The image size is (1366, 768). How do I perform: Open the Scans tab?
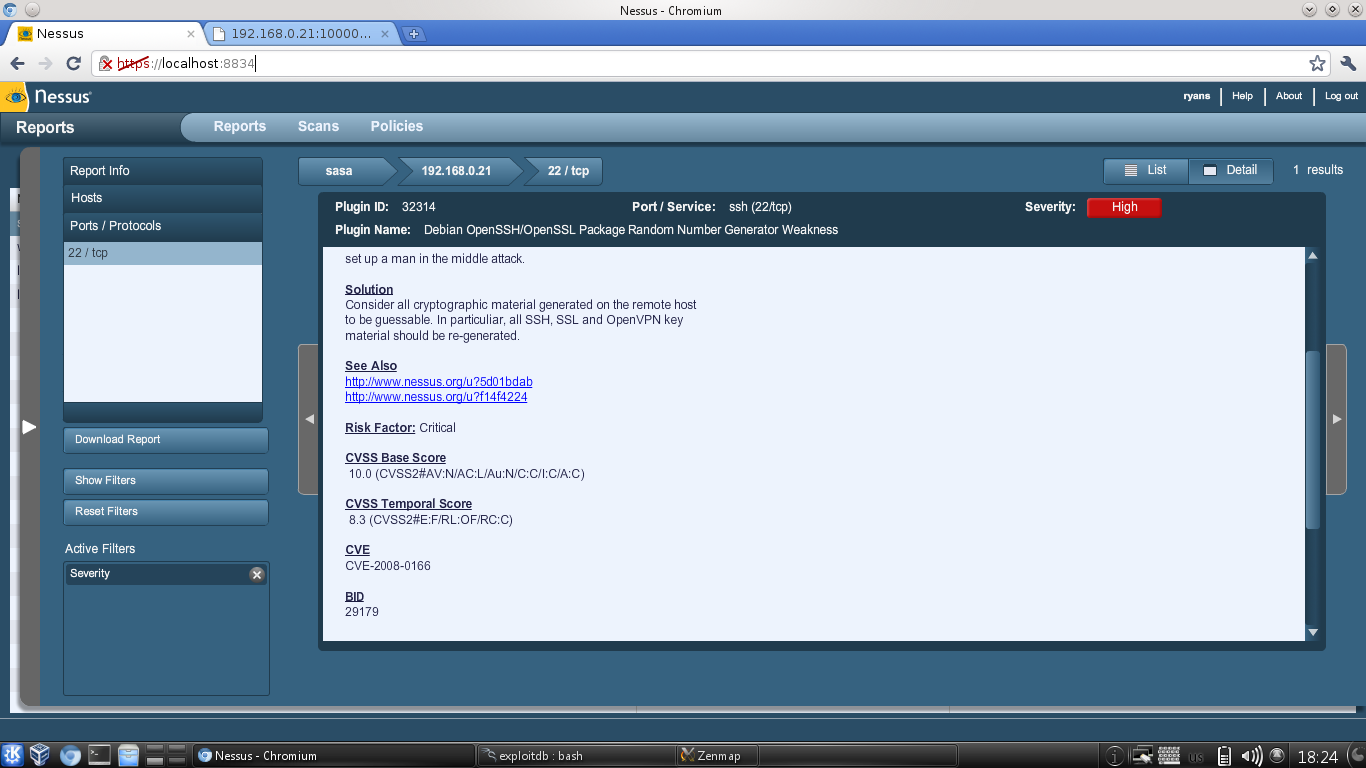click(x=318, y=126)
